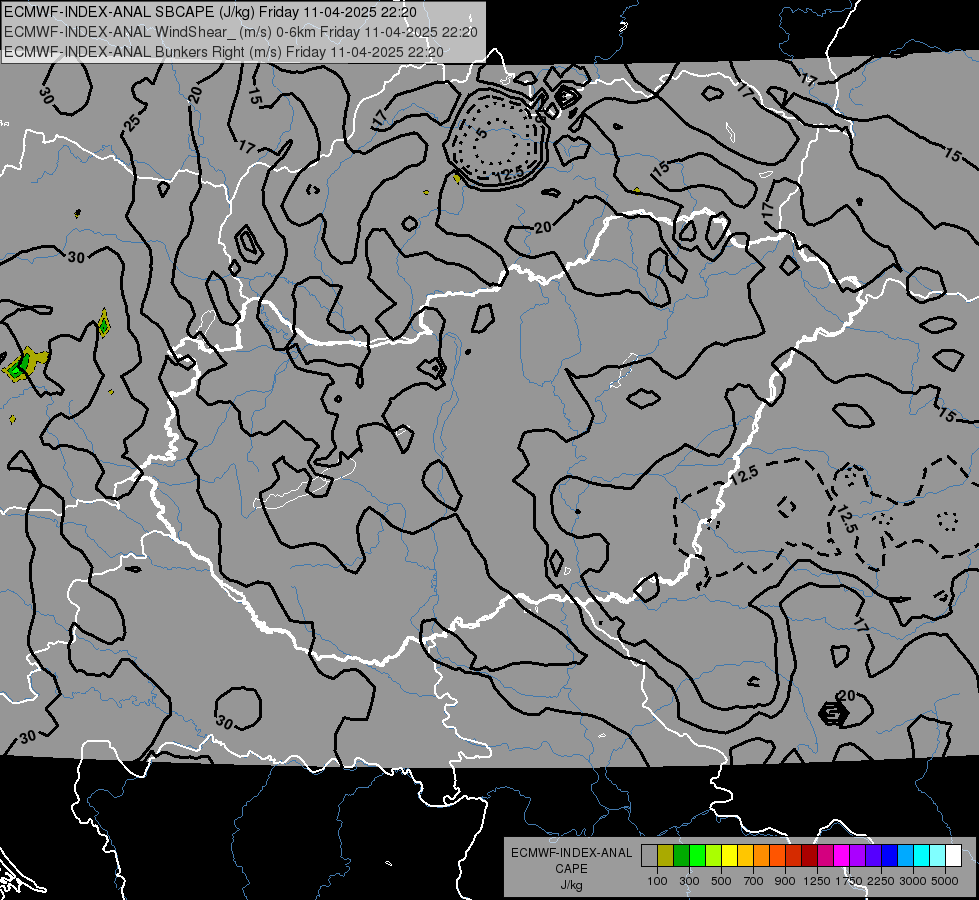The image size is (979, 900).
Task: Click the 100 tick label in the legend
Action: pos(657,881)
